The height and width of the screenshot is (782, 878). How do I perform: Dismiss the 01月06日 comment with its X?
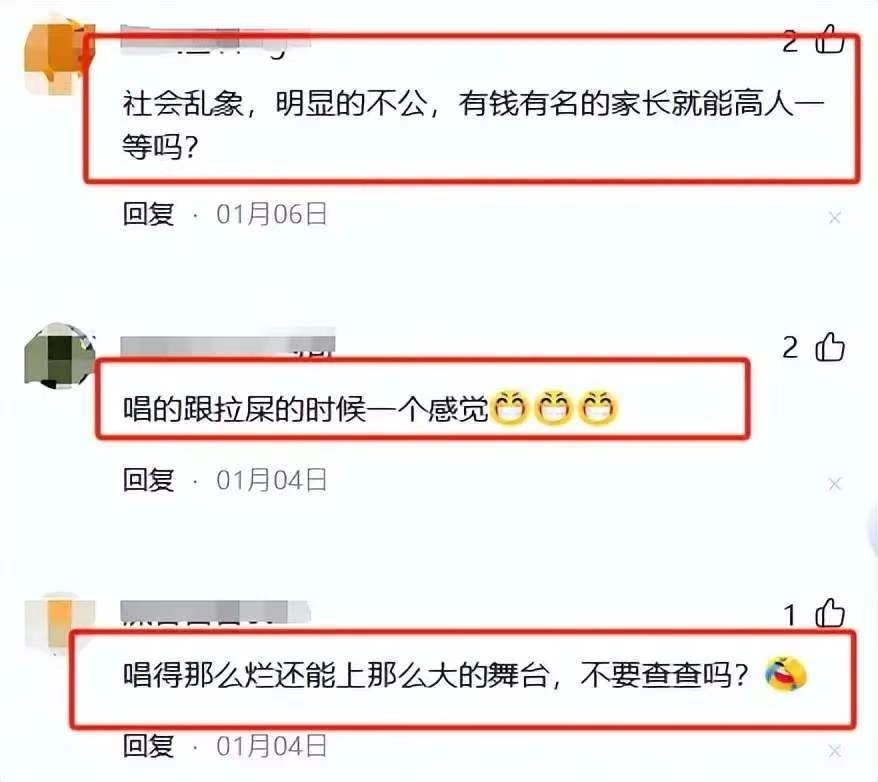(834, 218)
